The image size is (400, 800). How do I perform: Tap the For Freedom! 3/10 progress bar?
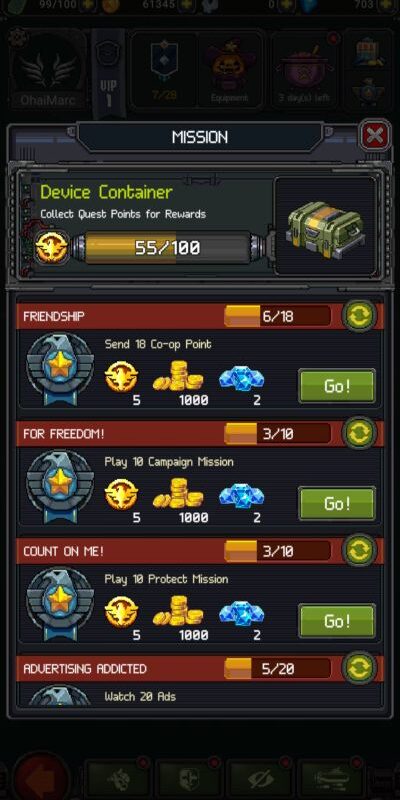click(x=278, y=434)
